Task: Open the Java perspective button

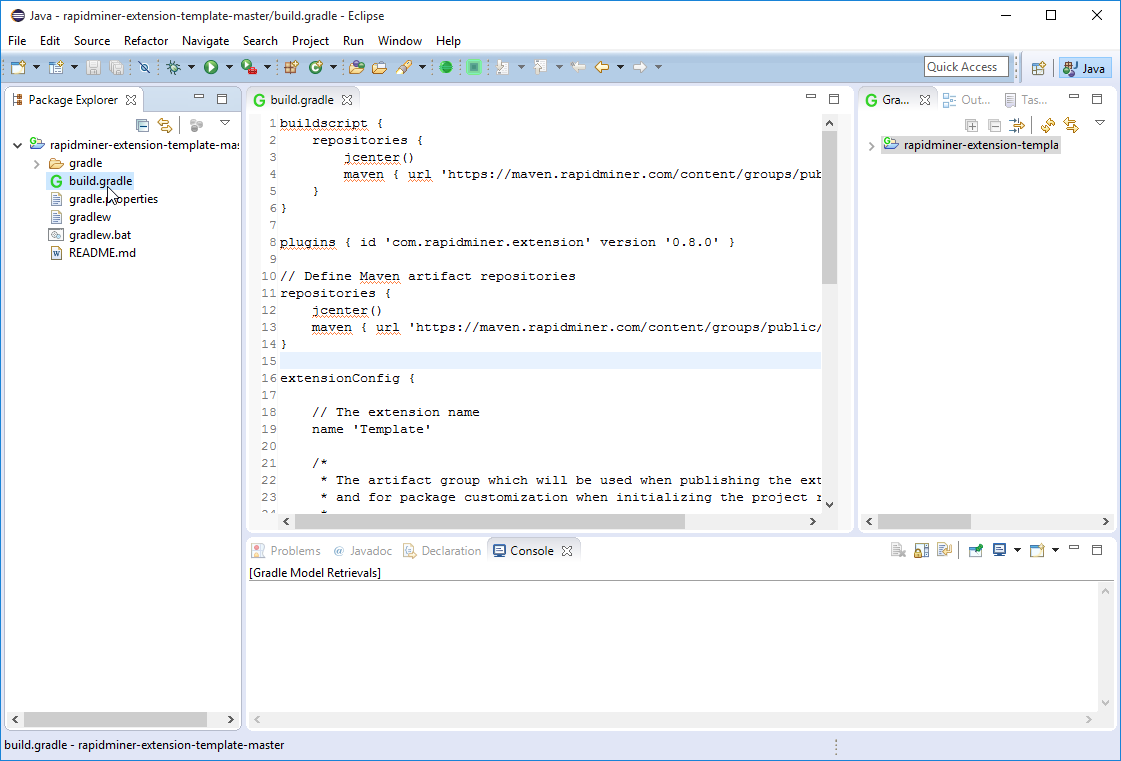Action: pos(1084,67)
